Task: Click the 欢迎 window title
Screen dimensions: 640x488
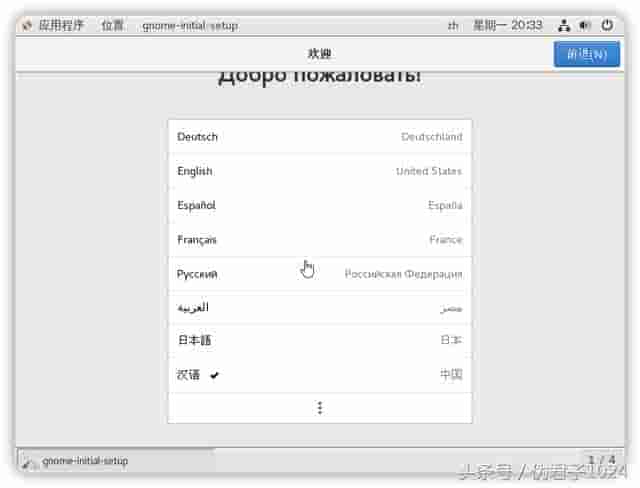Action: click(x=319, y=53)
